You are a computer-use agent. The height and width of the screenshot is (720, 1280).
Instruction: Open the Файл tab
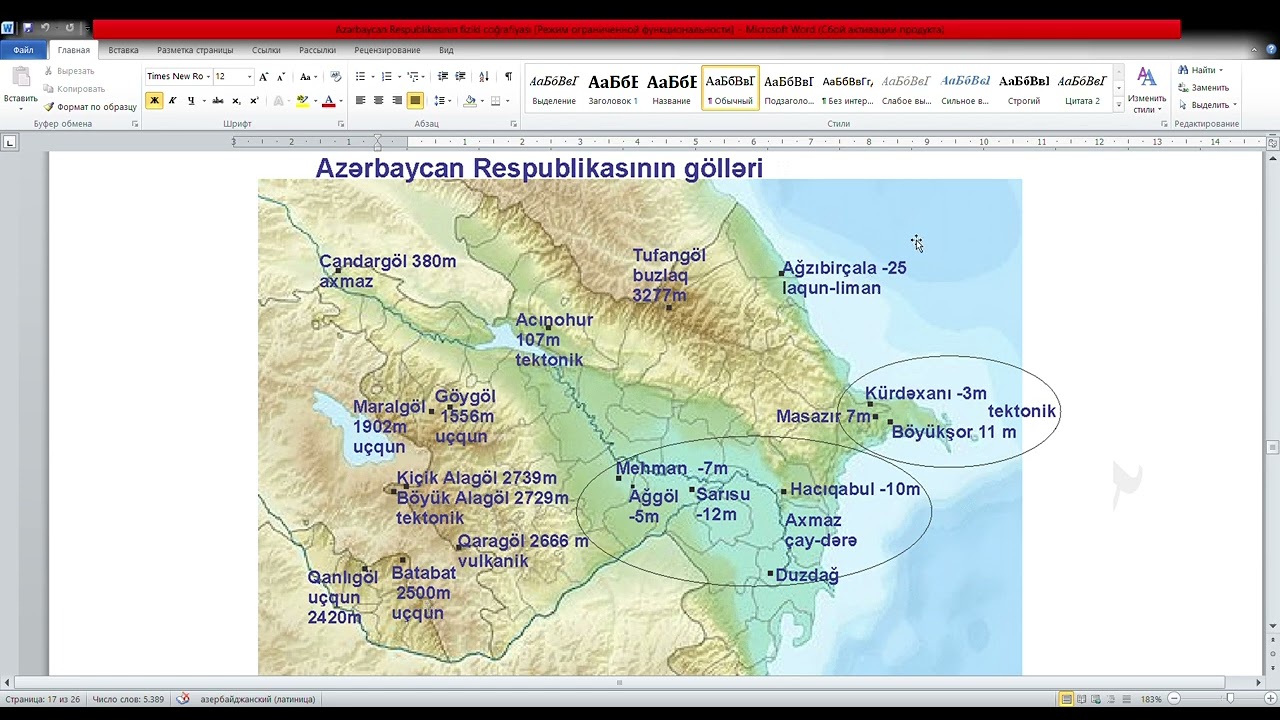click(22, 50)
